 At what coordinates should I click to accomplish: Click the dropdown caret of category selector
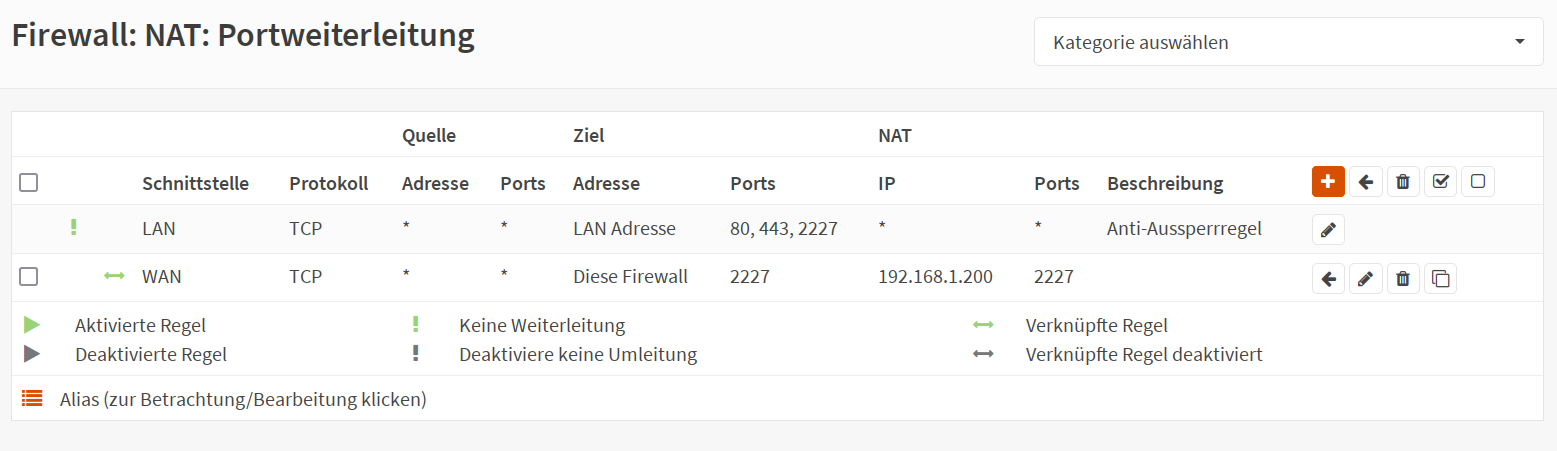(x=1520, y=42)
